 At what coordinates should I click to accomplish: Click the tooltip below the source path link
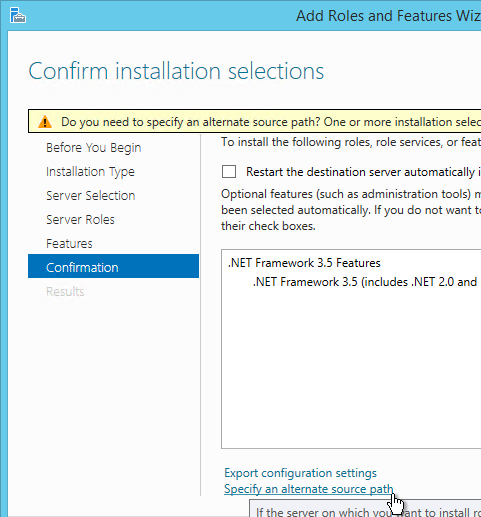pyautogui.click(x=365, y=508)
